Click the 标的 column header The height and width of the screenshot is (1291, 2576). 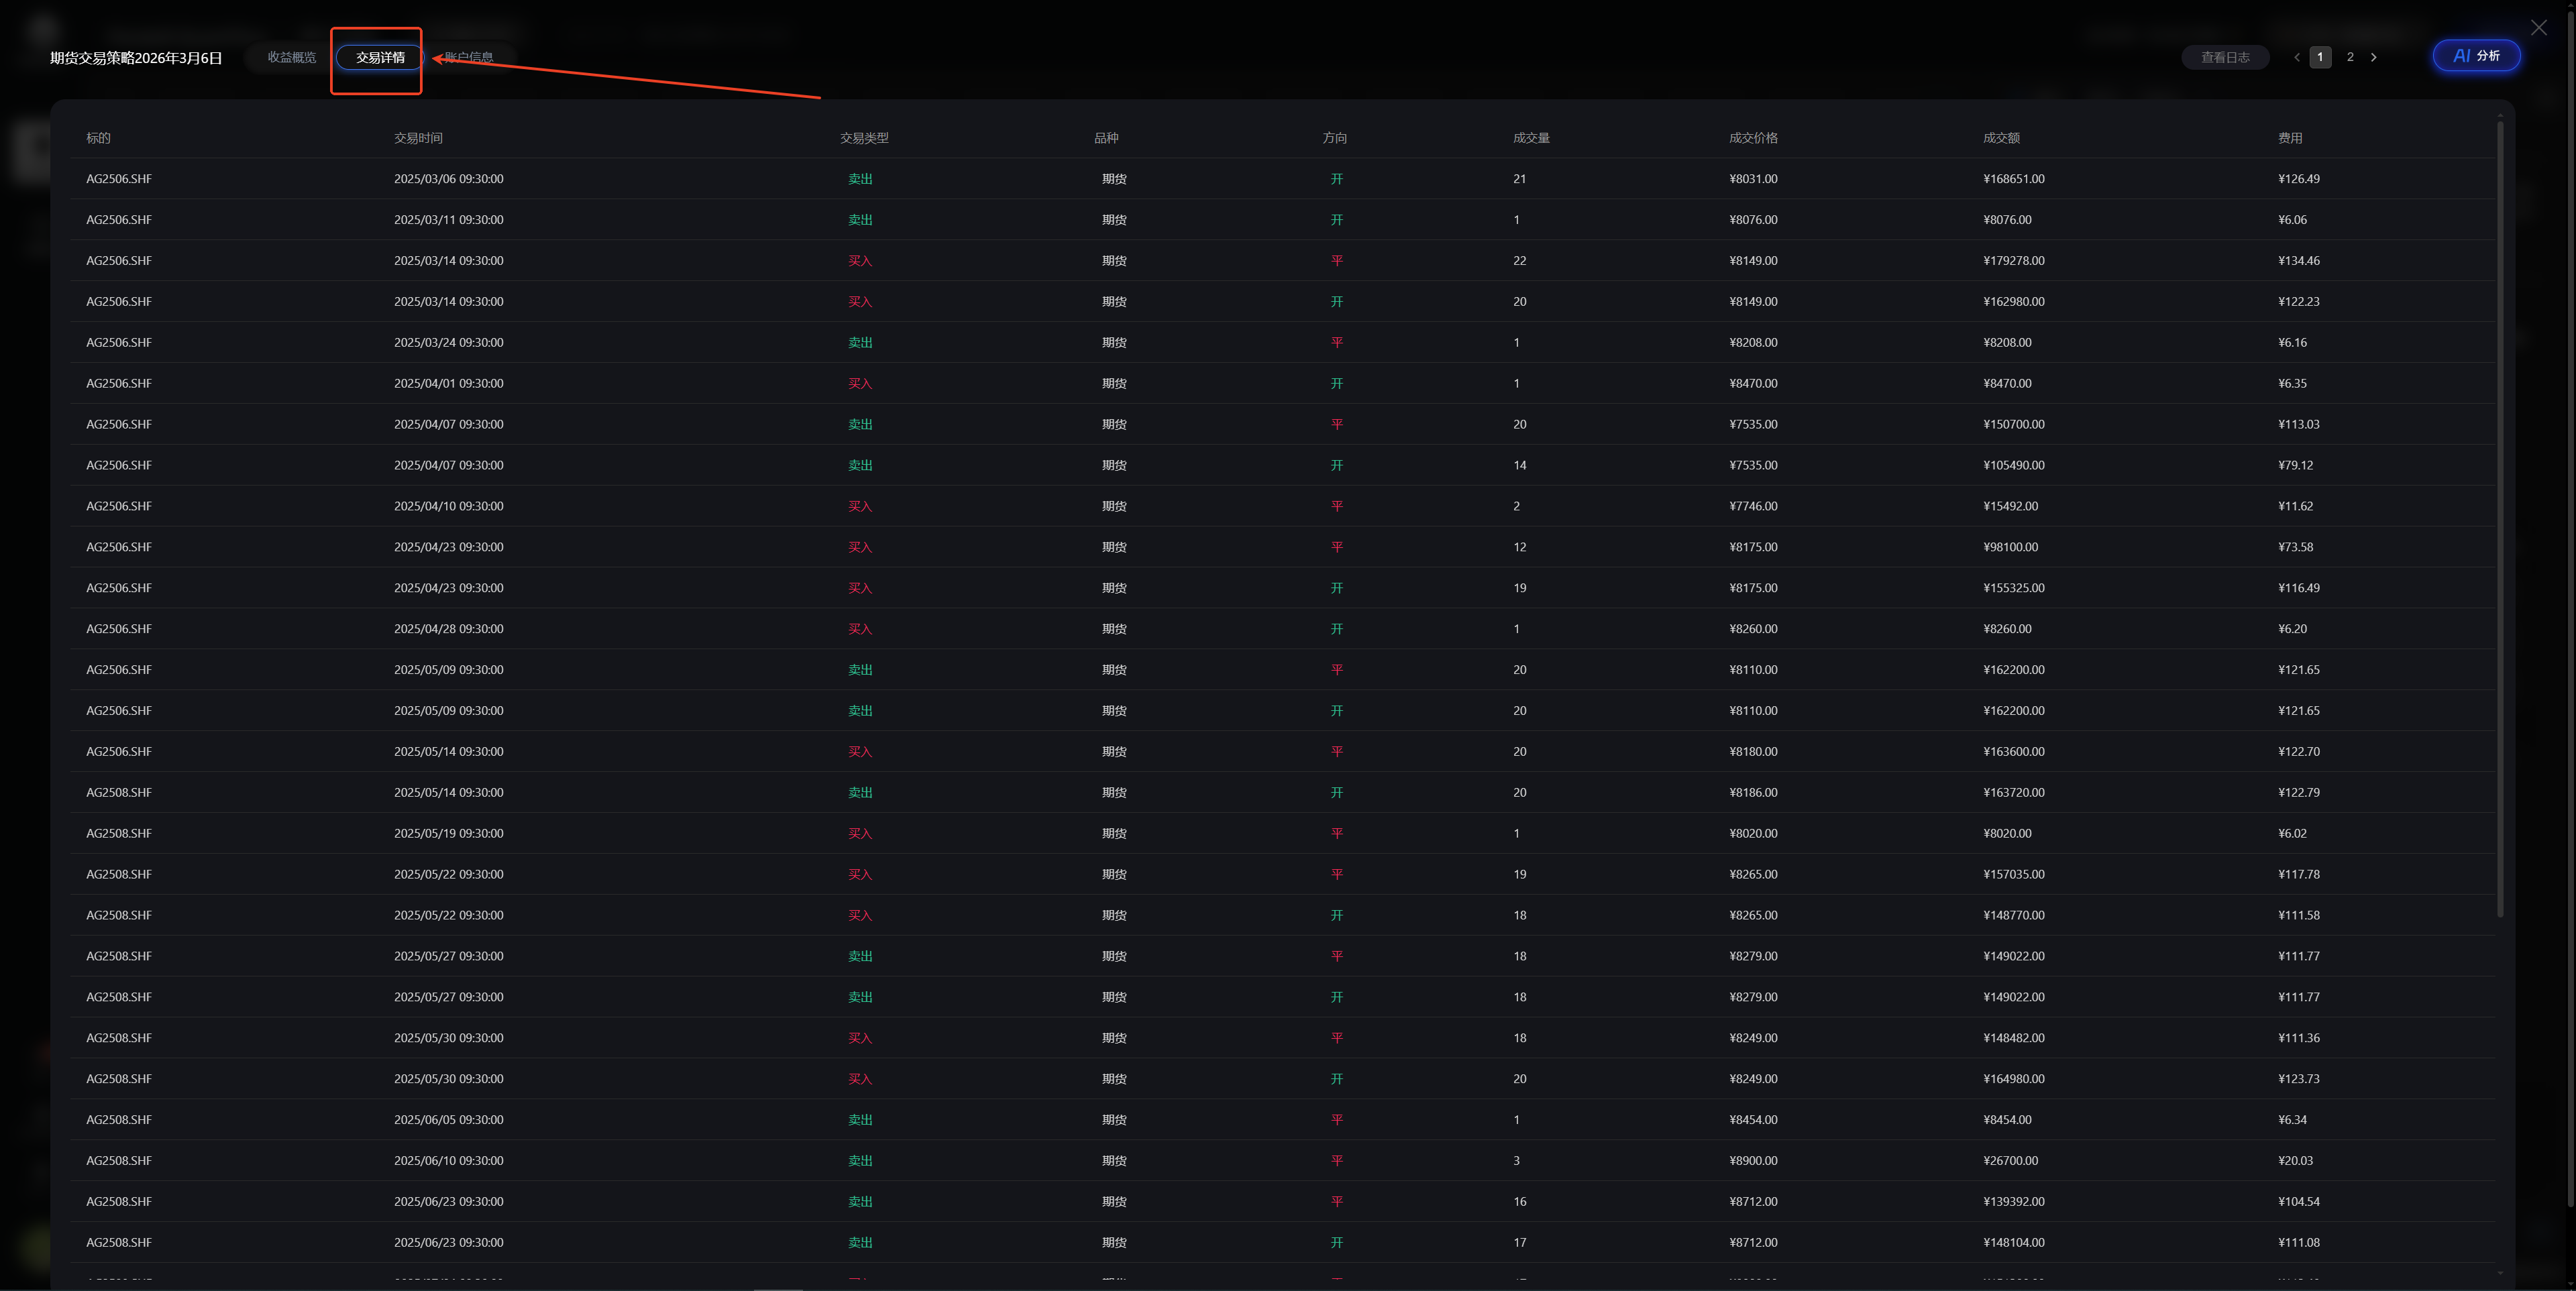98,138
